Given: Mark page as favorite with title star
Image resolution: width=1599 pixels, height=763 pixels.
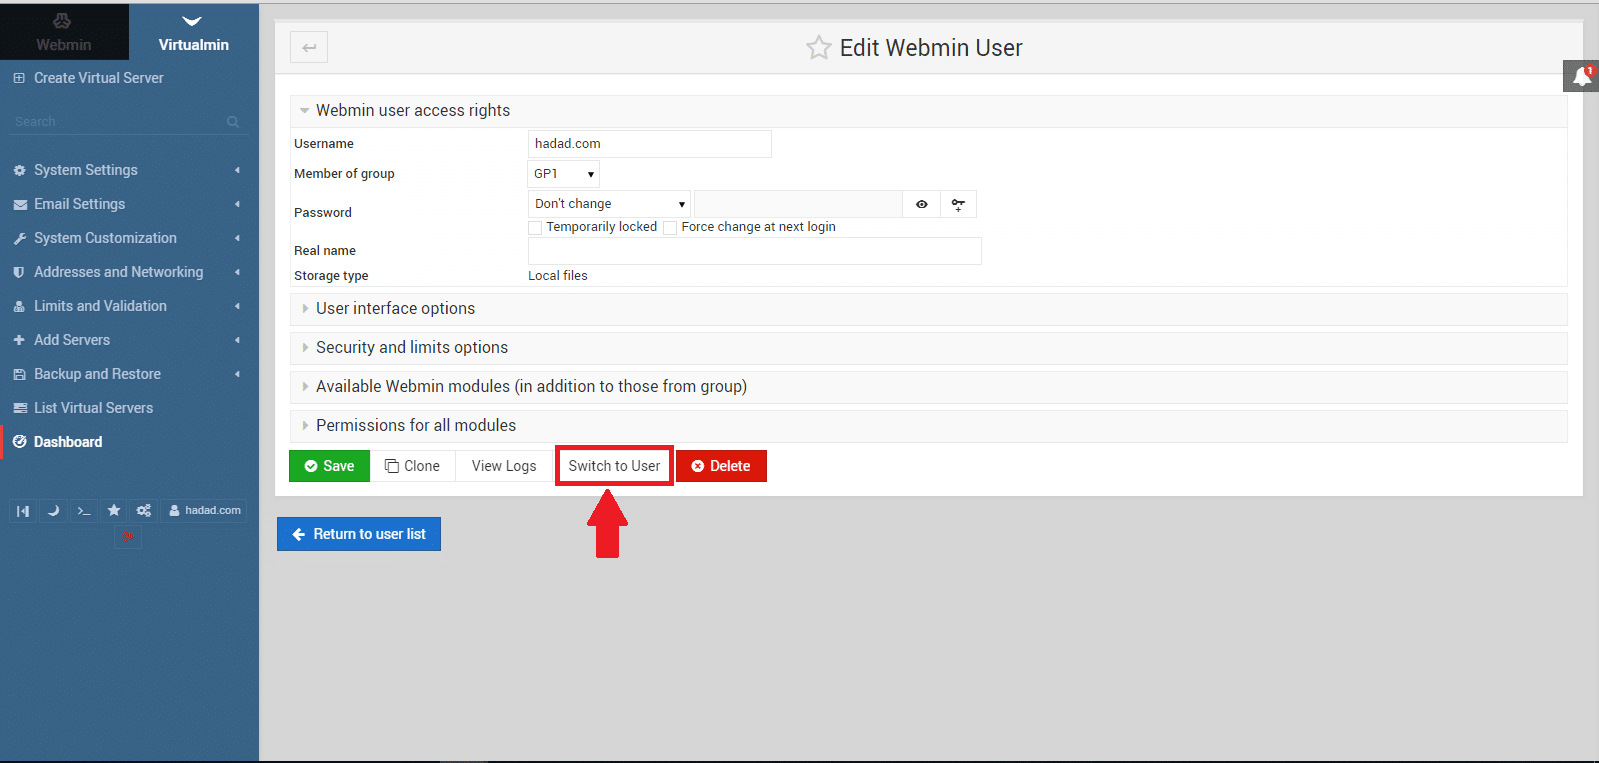Looking at the screenshot, I should tap(819, 48).
